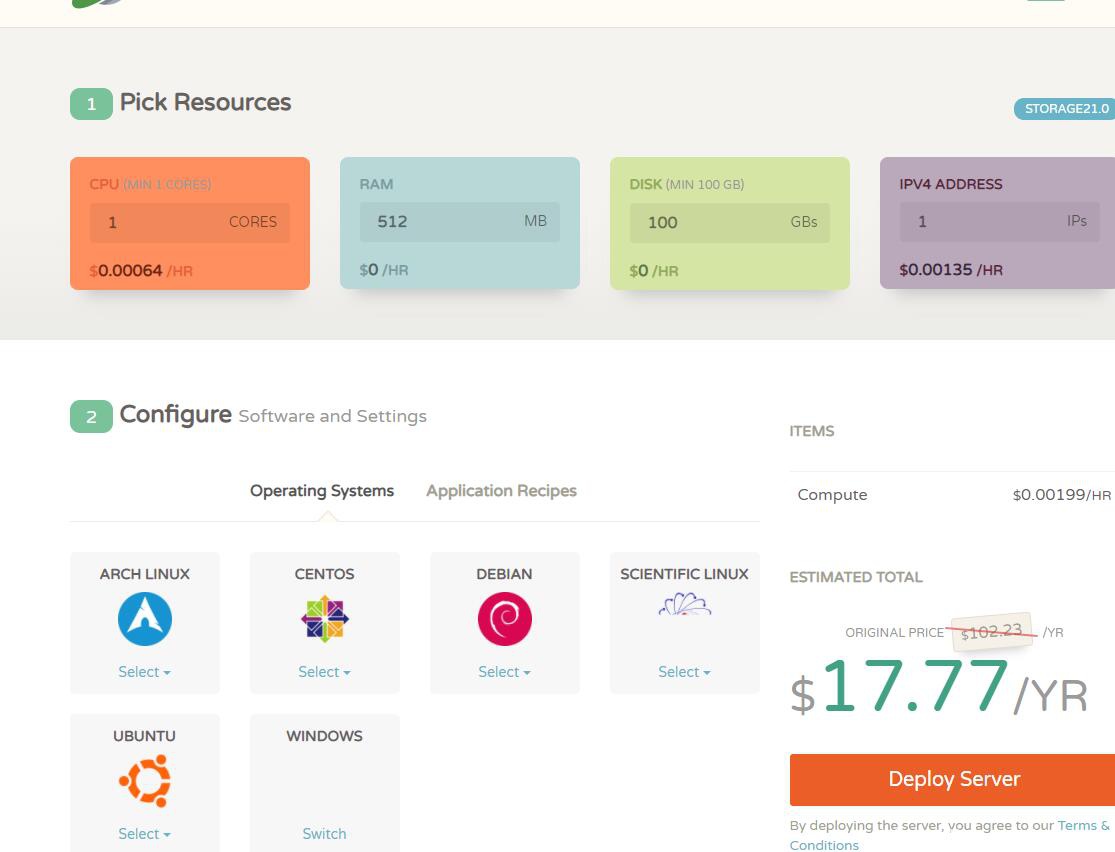
Task: Click the Arch Linux logo icon
Action: (x=145, y=619)
